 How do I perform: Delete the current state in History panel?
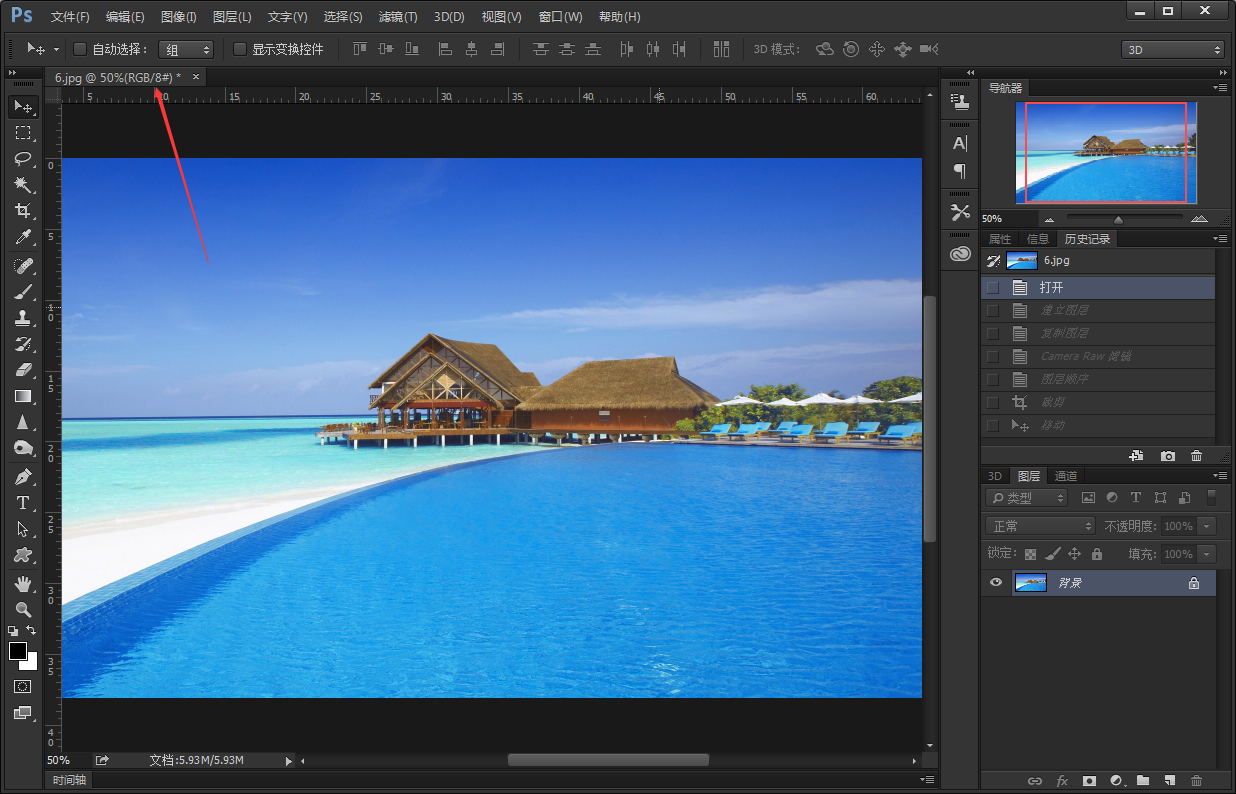pos(1197,456)
